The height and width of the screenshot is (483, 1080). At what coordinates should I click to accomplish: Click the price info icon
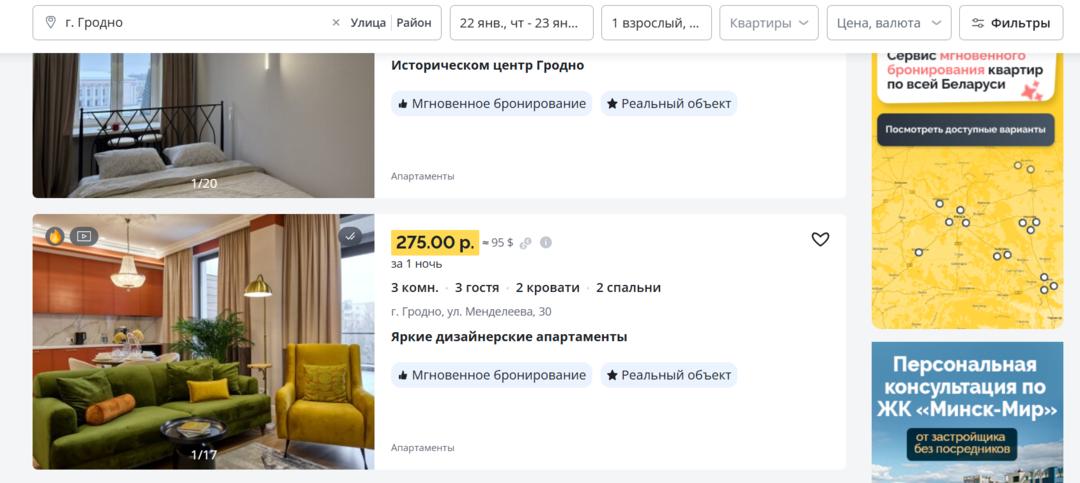[546, 243]
